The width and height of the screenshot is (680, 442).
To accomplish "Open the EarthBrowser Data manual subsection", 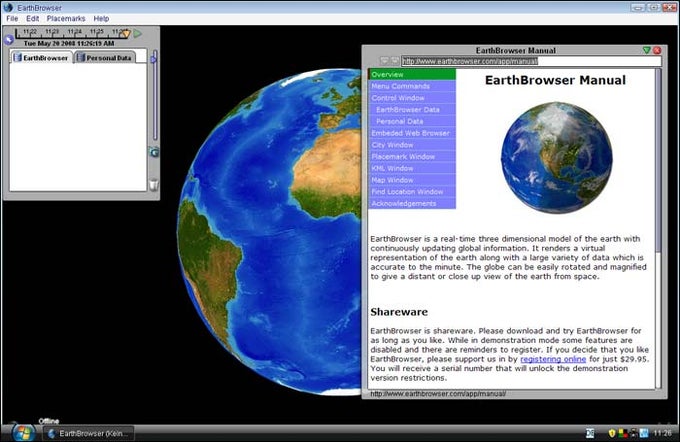I will [412, 110].
